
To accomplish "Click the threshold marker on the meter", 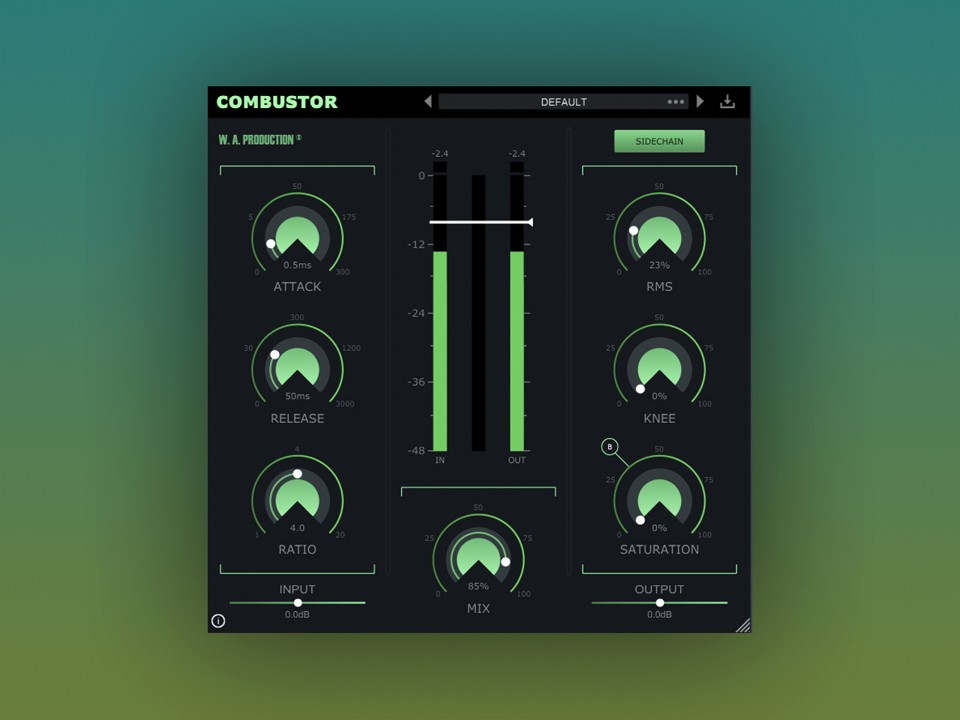I will click(x=529, y=222).
